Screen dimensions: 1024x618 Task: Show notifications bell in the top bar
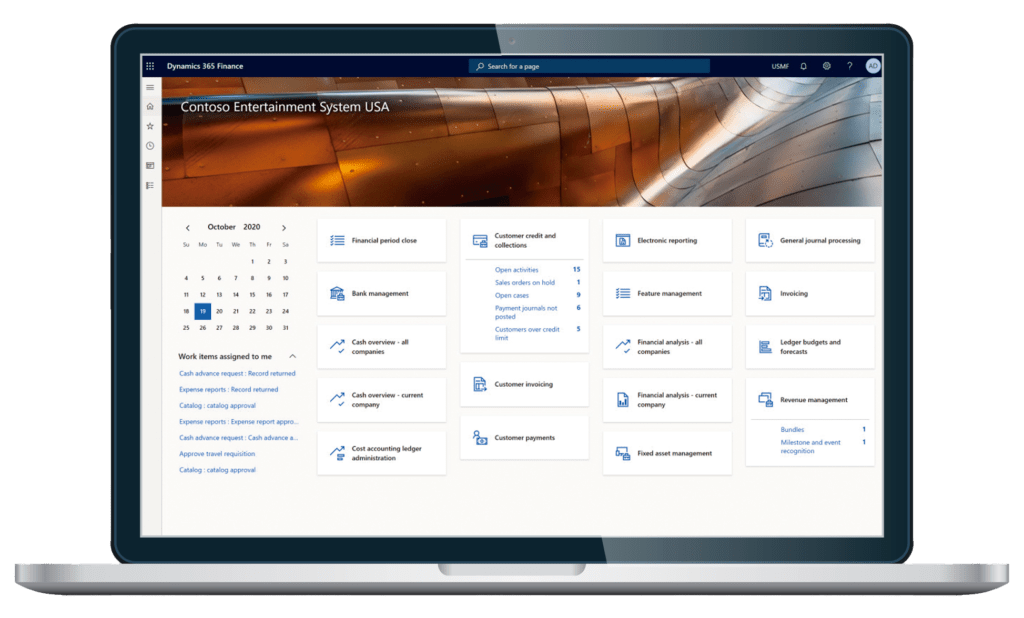pos(803,66)
